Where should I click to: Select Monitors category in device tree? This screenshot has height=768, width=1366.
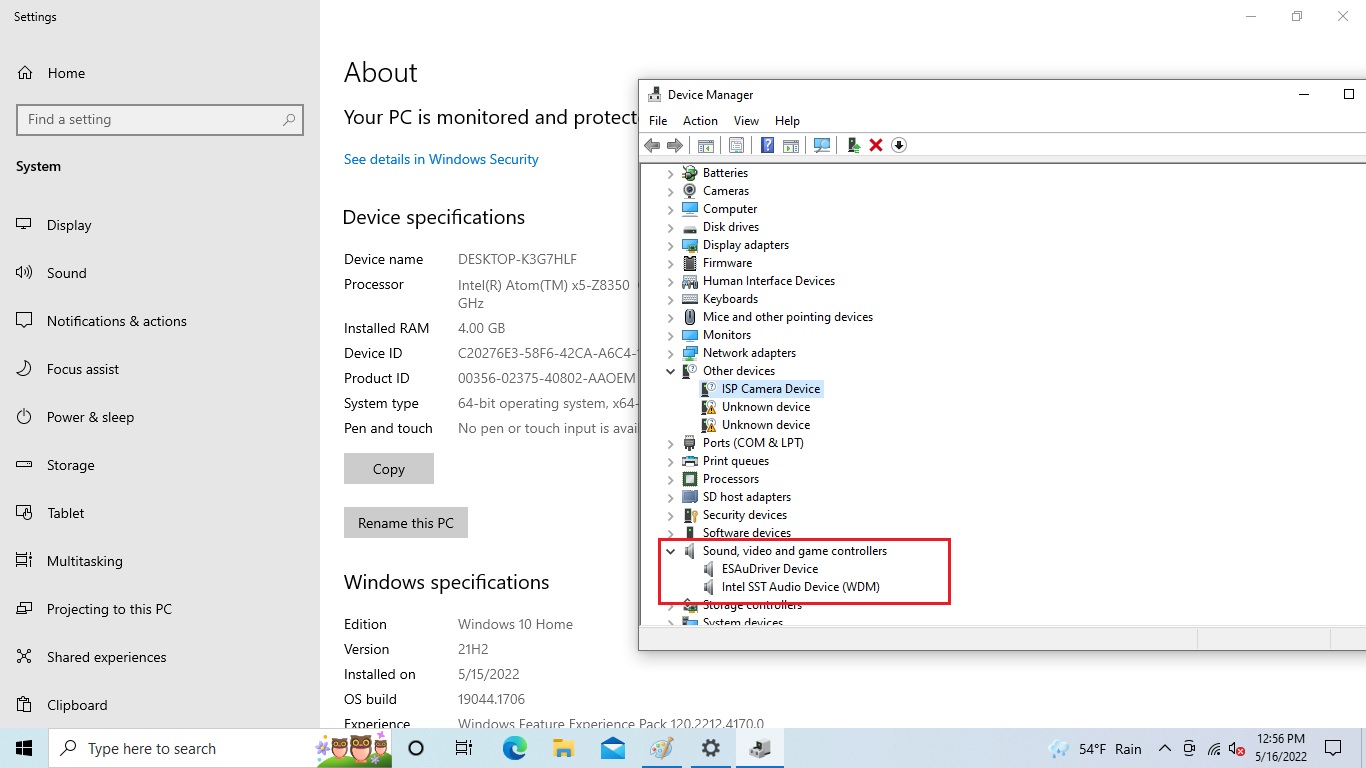pos(727,335)
